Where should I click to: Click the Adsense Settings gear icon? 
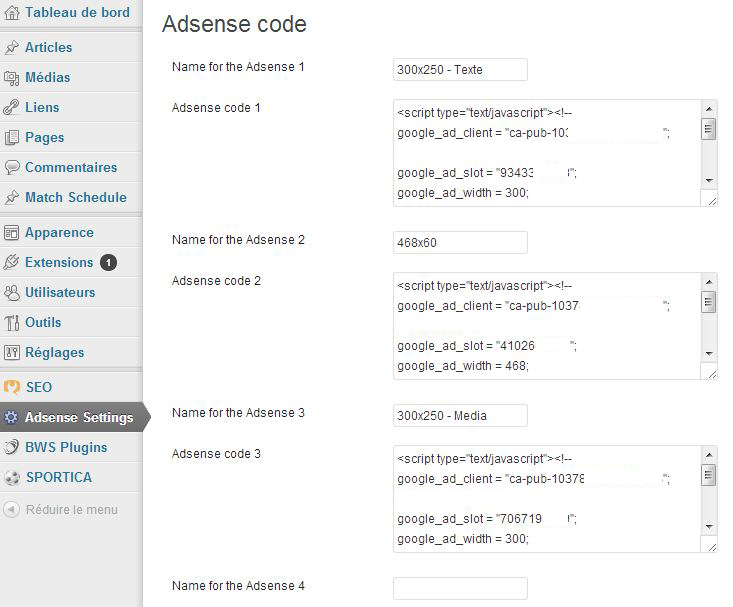click(x=12, y=417)
